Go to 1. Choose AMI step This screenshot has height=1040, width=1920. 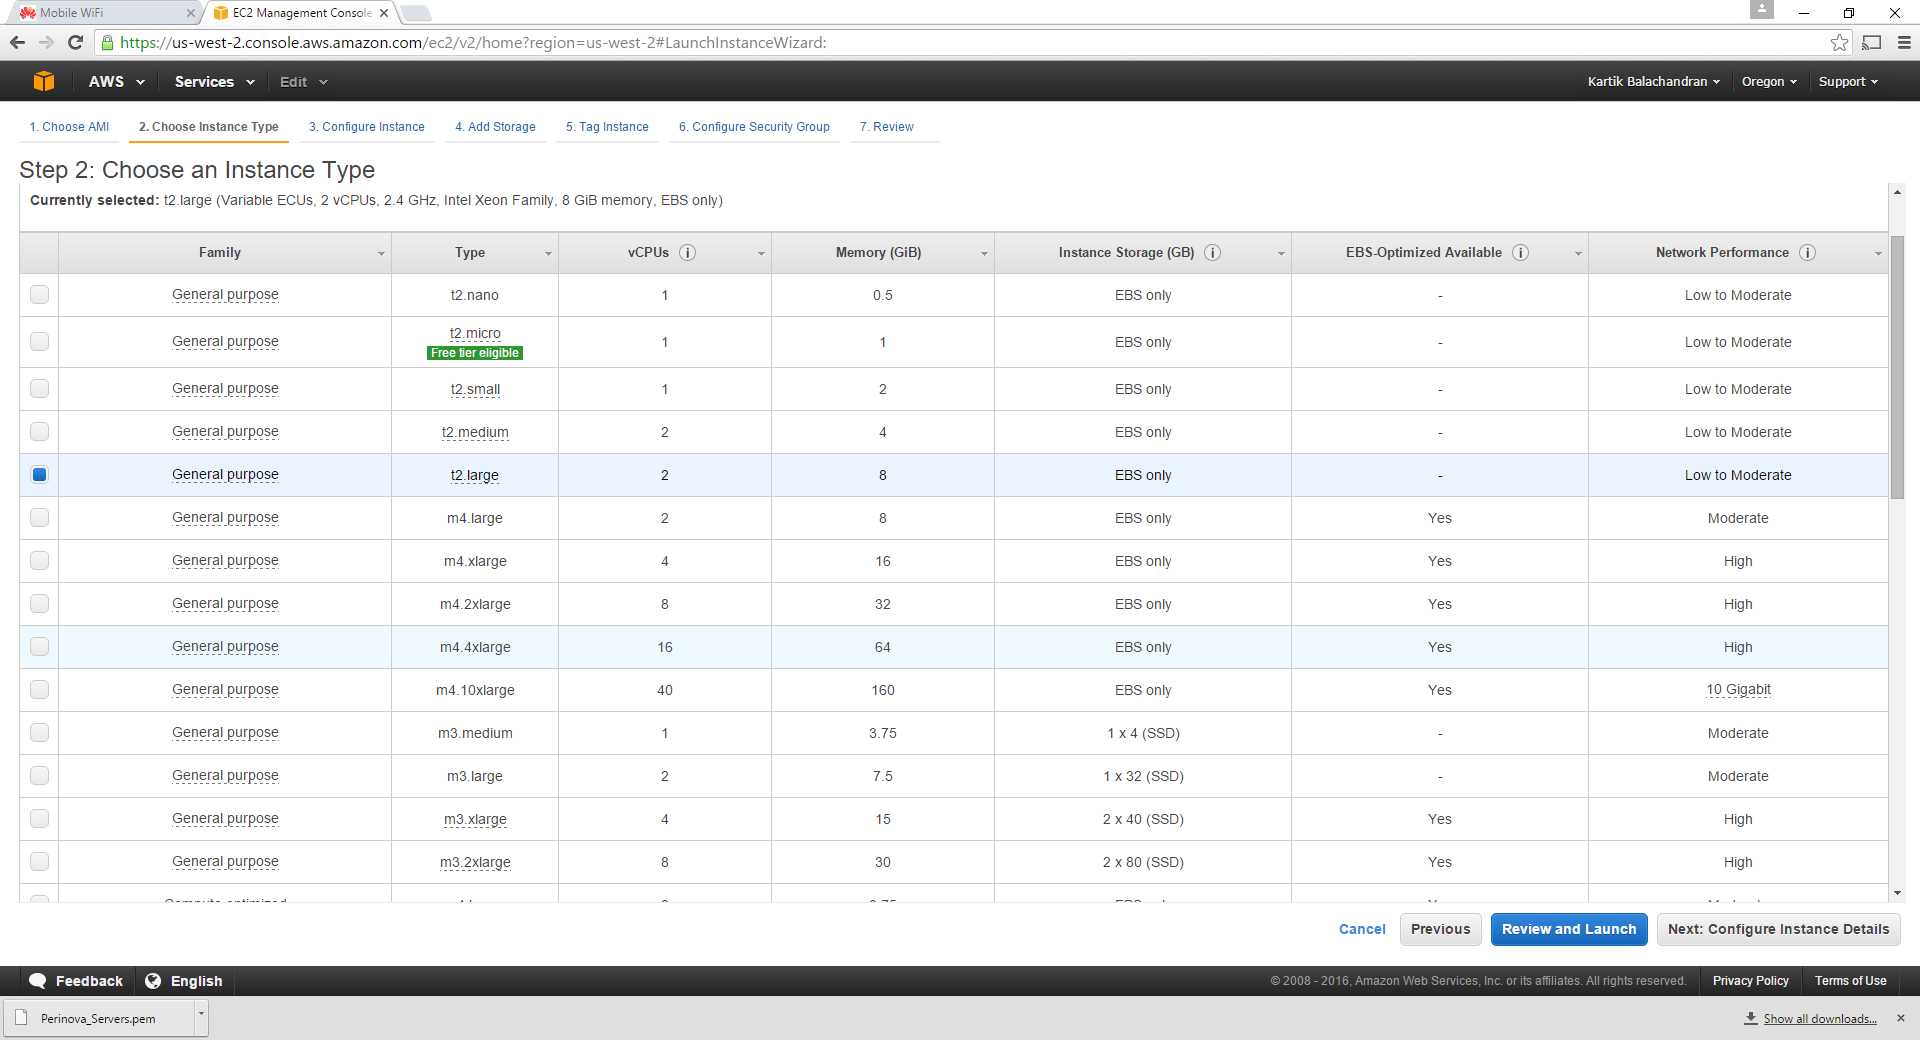(69, 127)
